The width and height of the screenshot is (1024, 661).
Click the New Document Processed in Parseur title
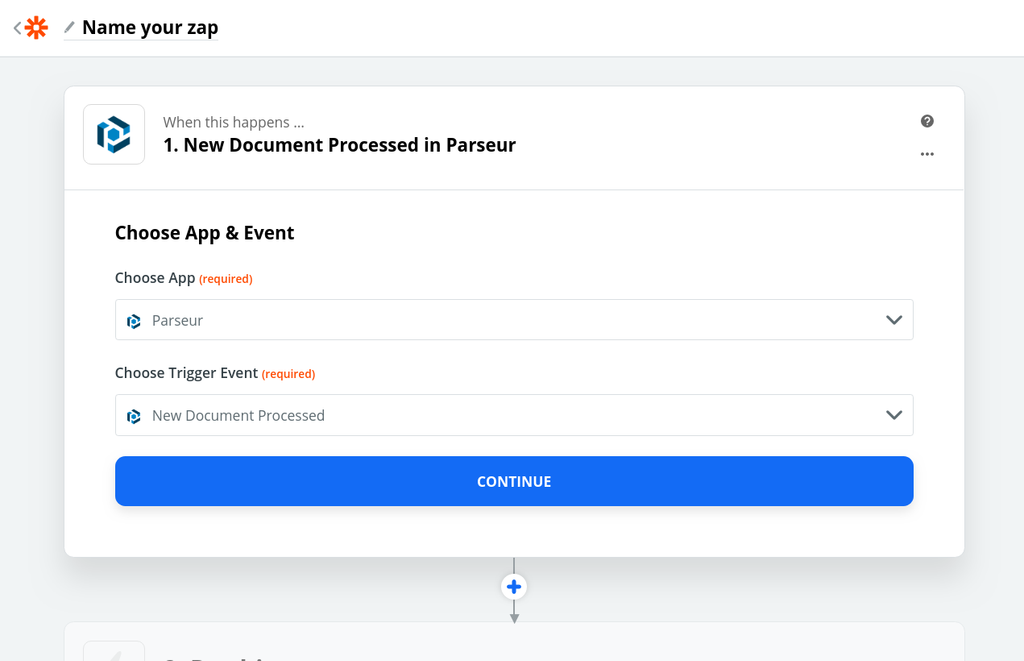point(340,145)
